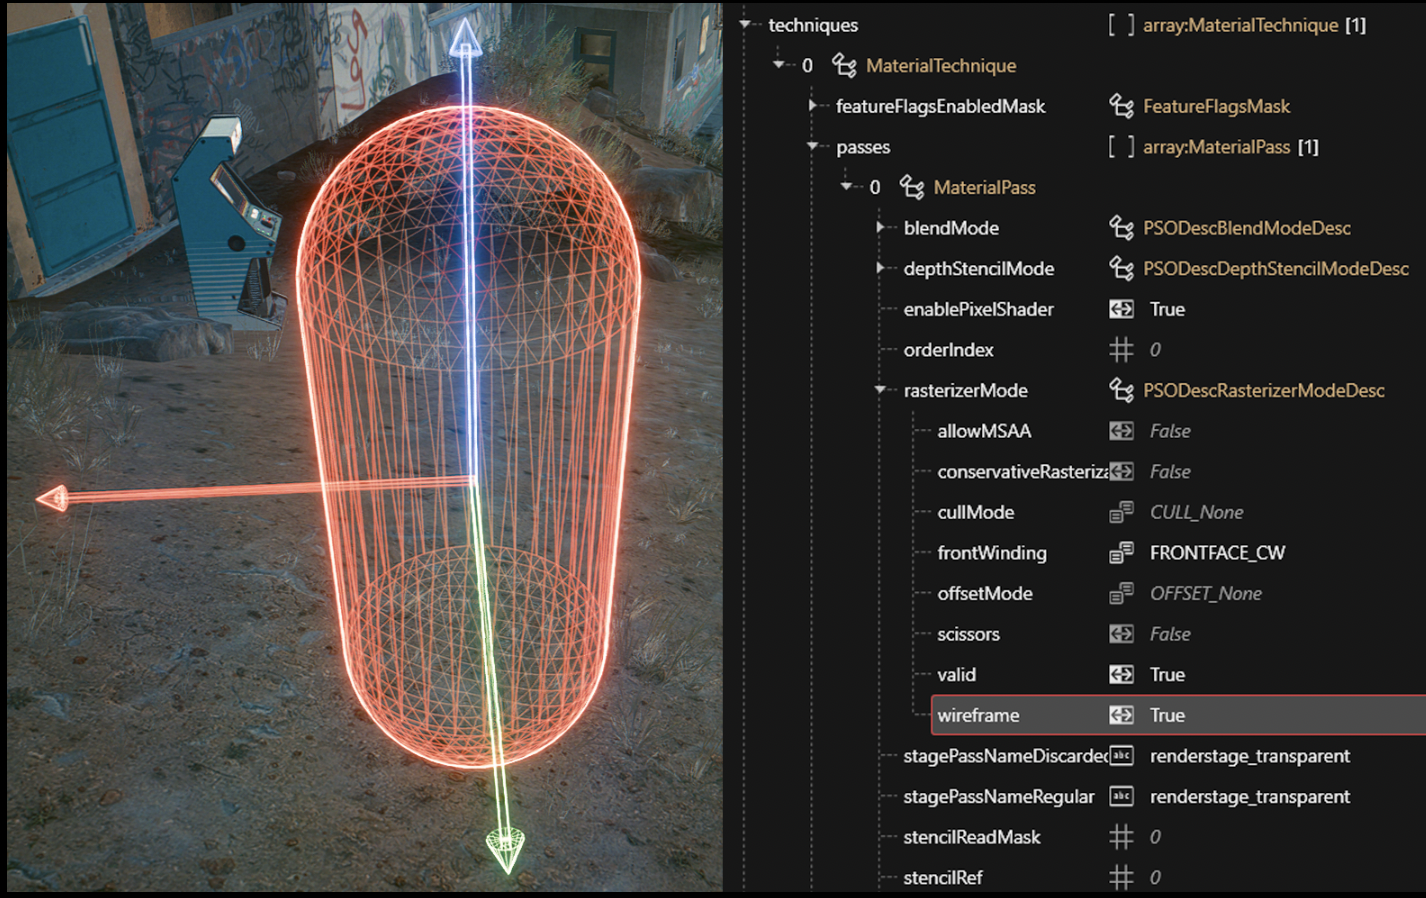This screenshot has width=1426, height=898.
Task: Select the techniques tree row
Action: [812, 25]
